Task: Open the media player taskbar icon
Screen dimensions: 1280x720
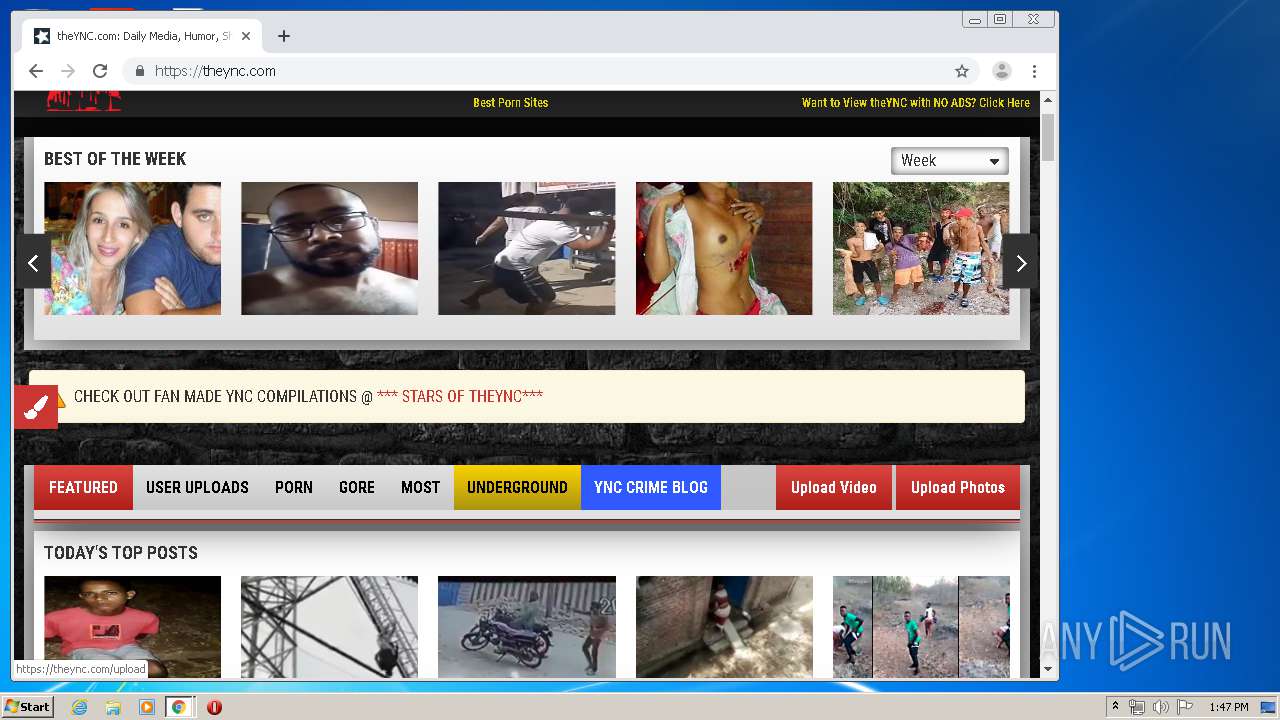Action: (x=147, y=707)
